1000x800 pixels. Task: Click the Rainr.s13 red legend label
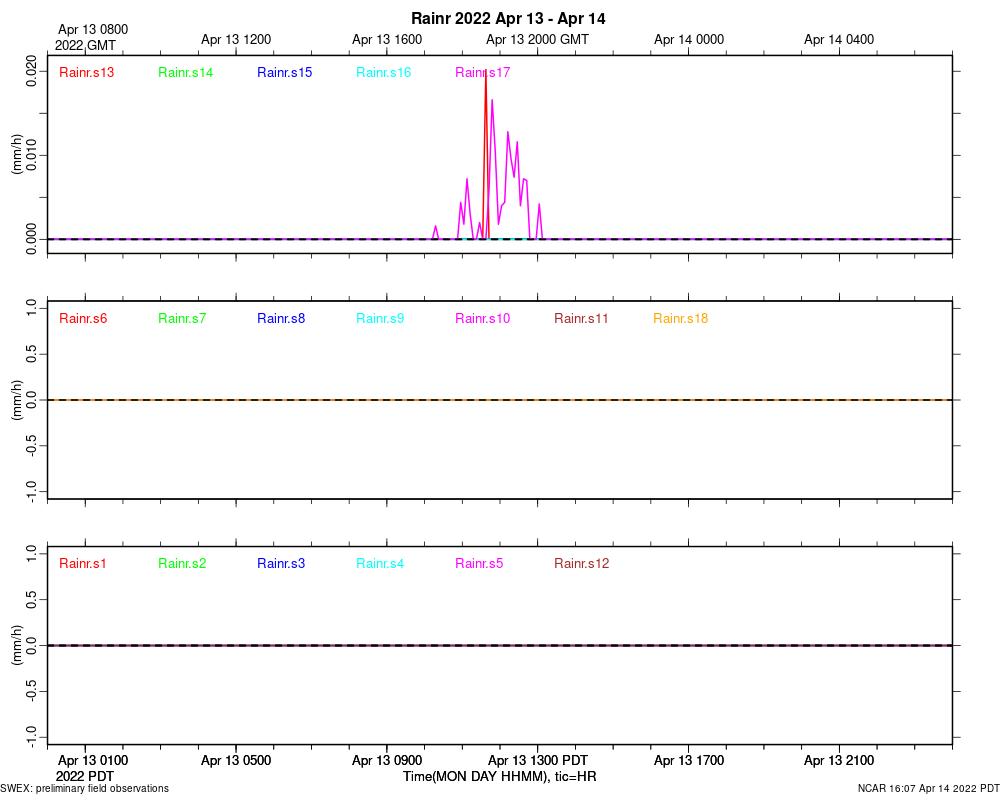(86, 73)
